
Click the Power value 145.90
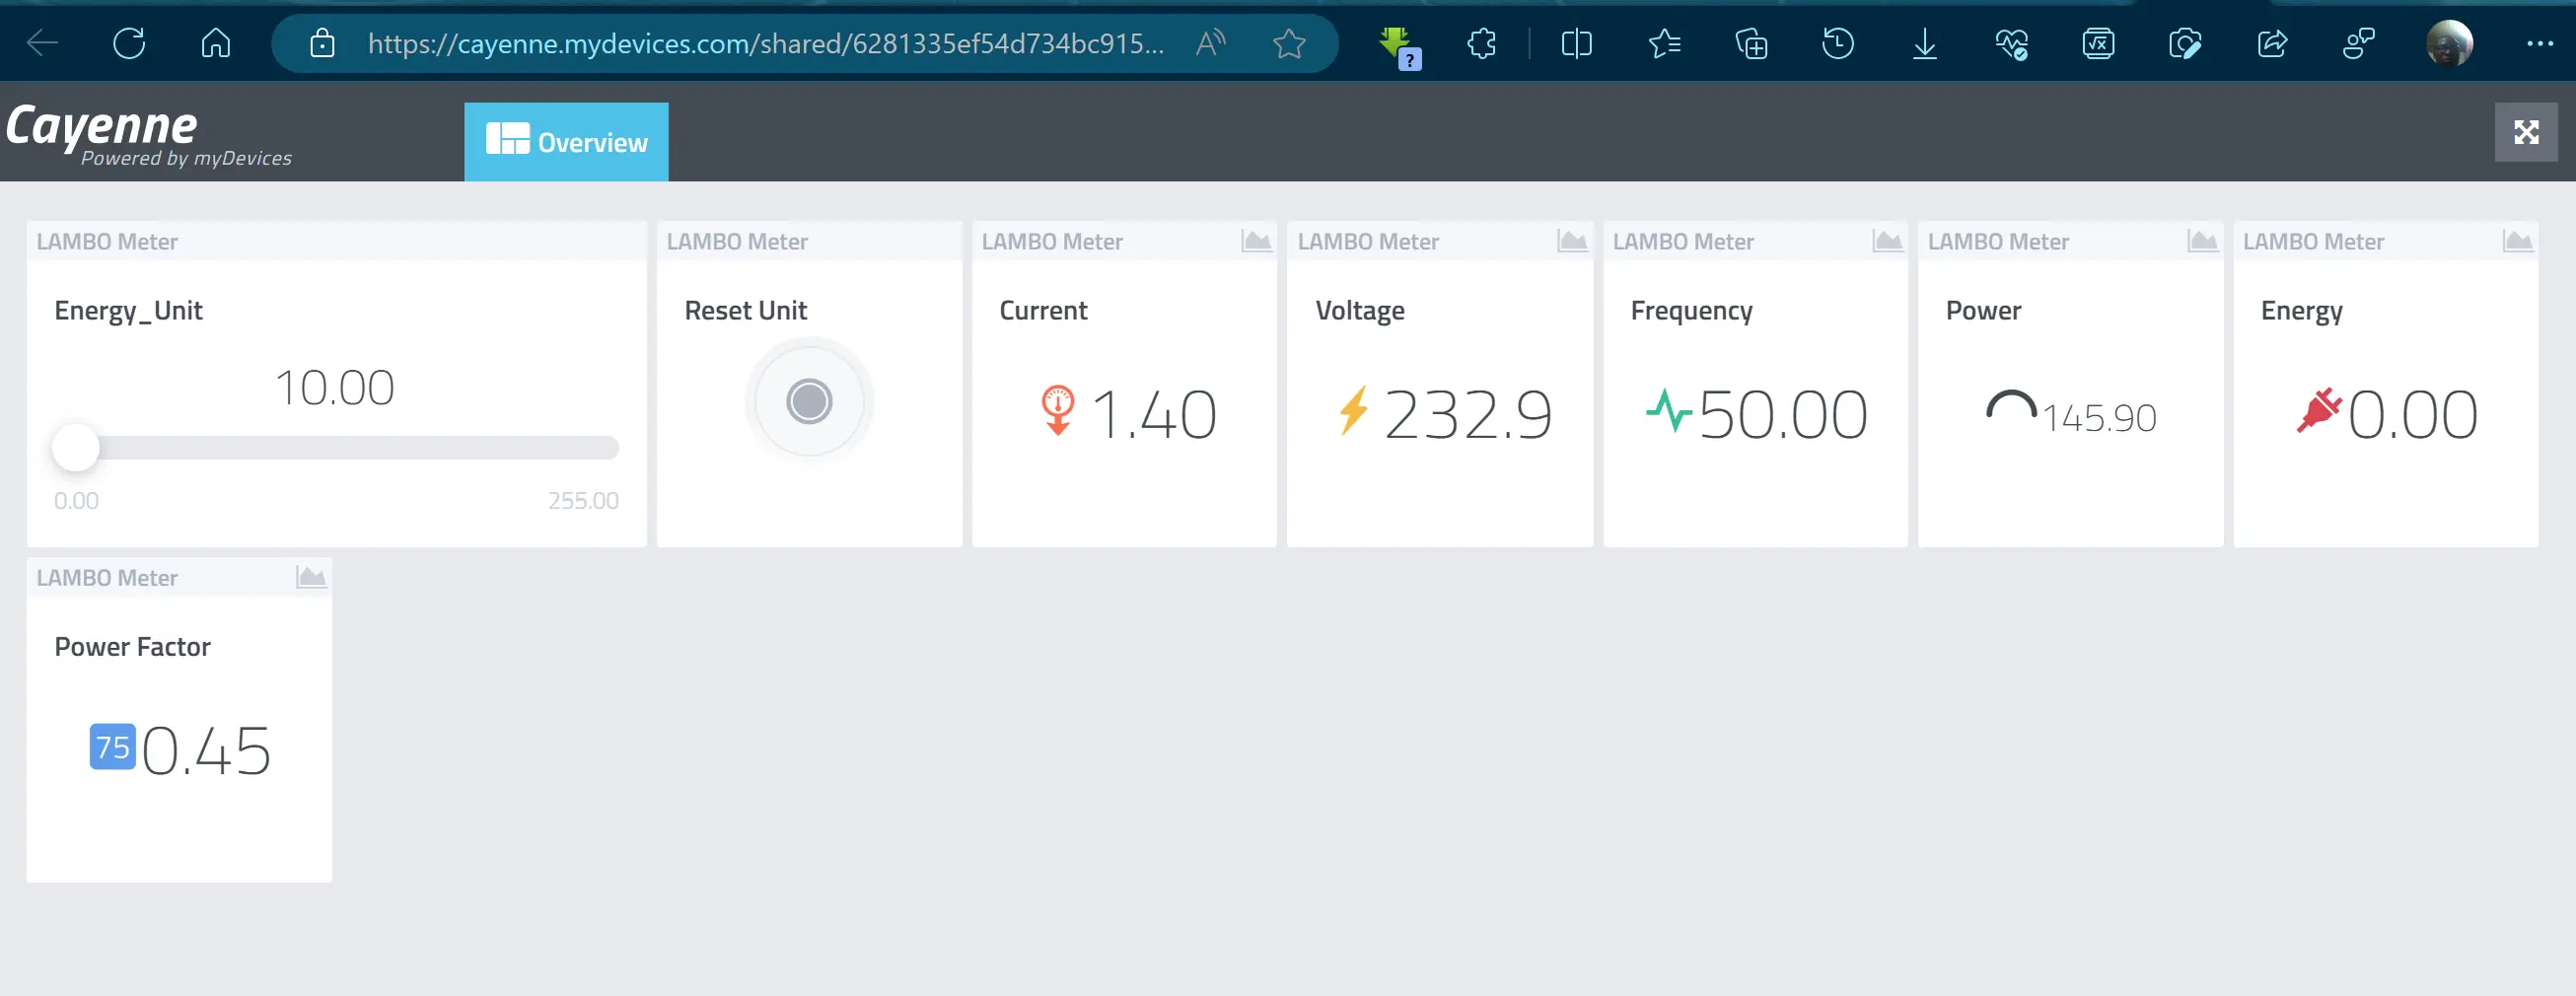click(x=2099, y=418)
